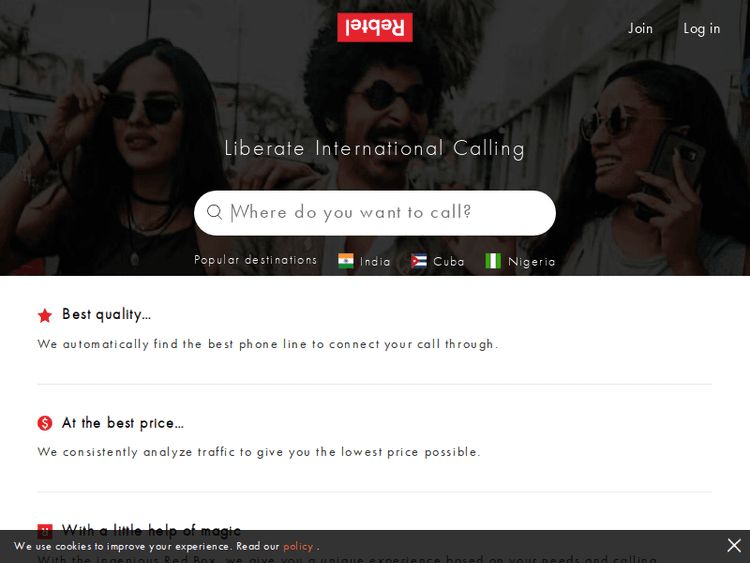Click the 'Best quality...' heading
Viewport: 750px width, 563px height.
[106, 314]
